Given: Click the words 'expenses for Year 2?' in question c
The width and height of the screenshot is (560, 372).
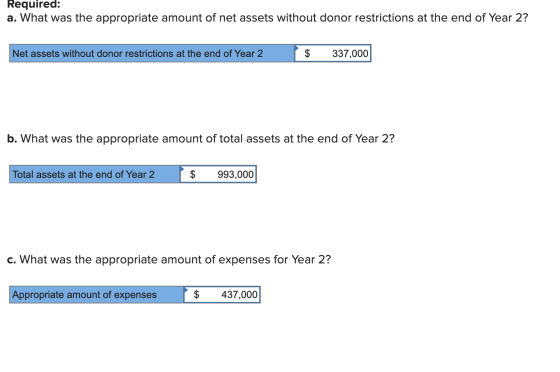Looking at the screenshot, I should [275, 260].
